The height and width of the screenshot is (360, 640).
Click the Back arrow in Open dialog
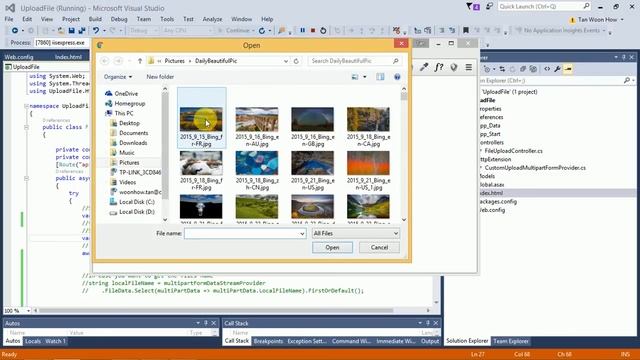pyautogui.click(x=104, y=61)
